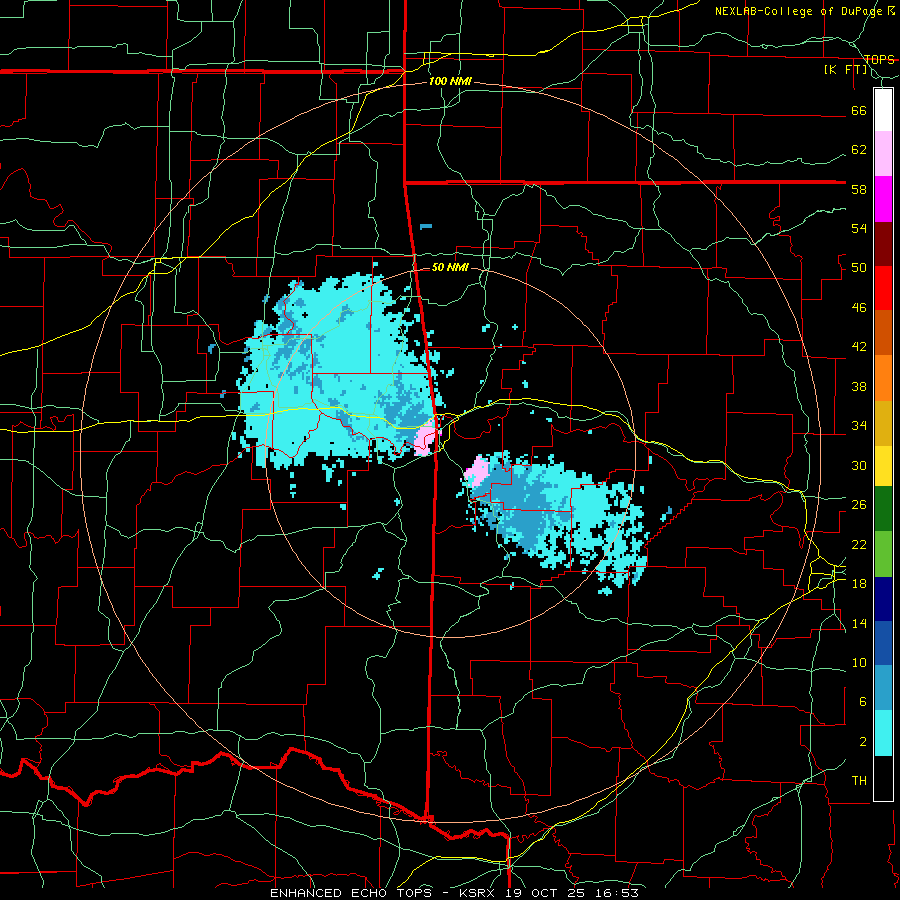Pick the steel light-blue legend swatch
The width and height of the screenshot is (900, 900).
point(883,688)
